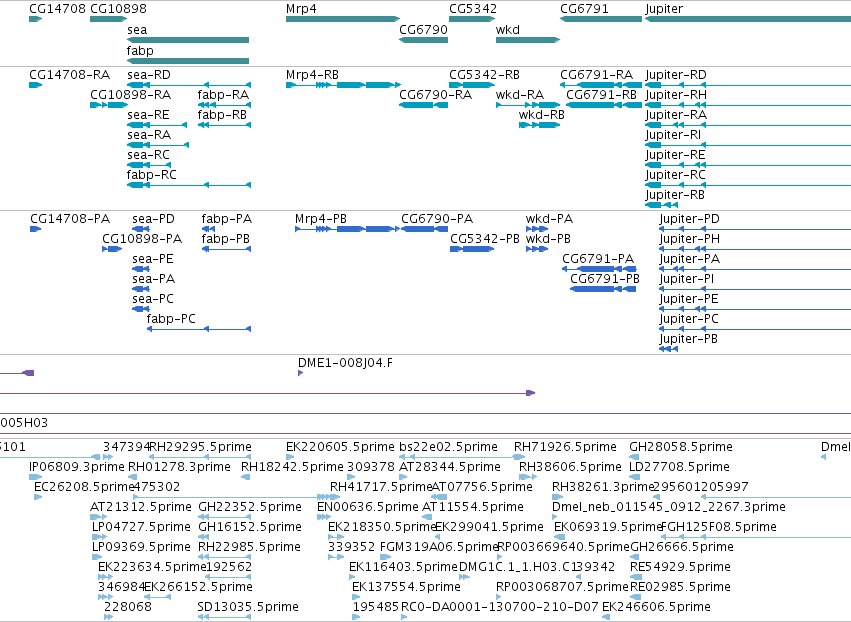
Task: Select EST RH29295.5prime
Action: pos(200,447)
